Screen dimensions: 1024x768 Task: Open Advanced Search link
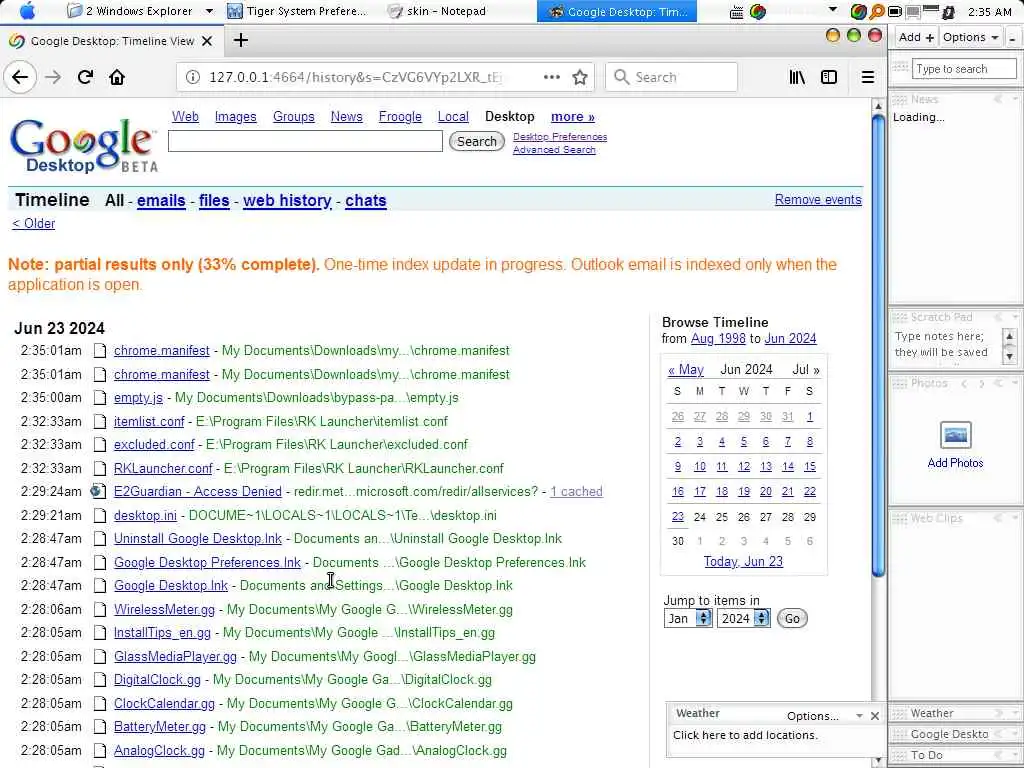(554, 150)
